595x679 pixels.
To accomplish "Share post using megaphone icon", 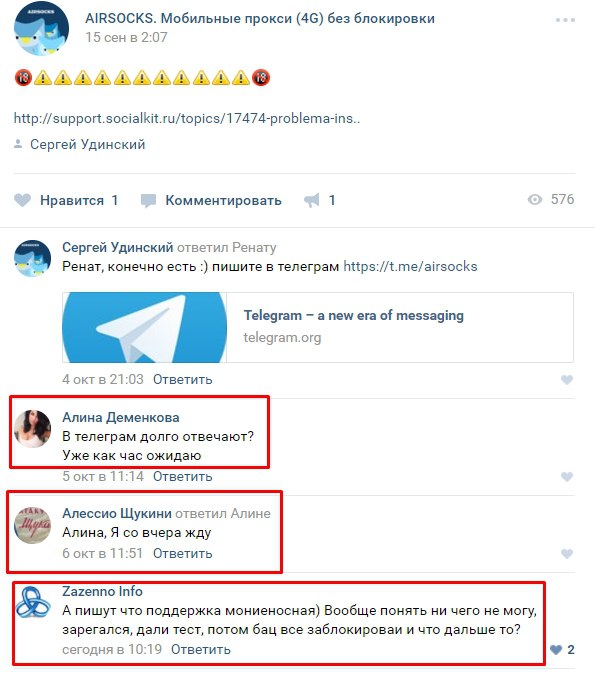I will (x=311, y=200).
